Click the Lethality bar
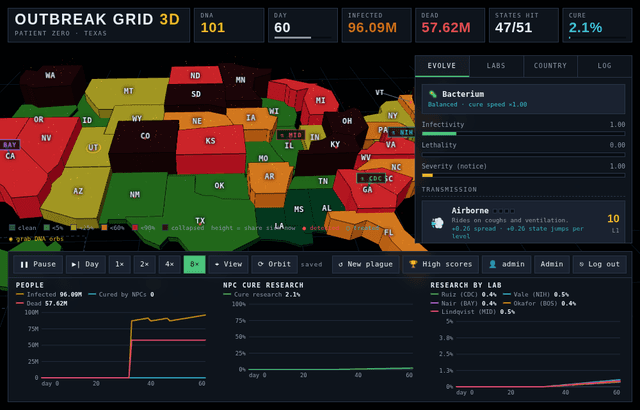 [523, 155]
